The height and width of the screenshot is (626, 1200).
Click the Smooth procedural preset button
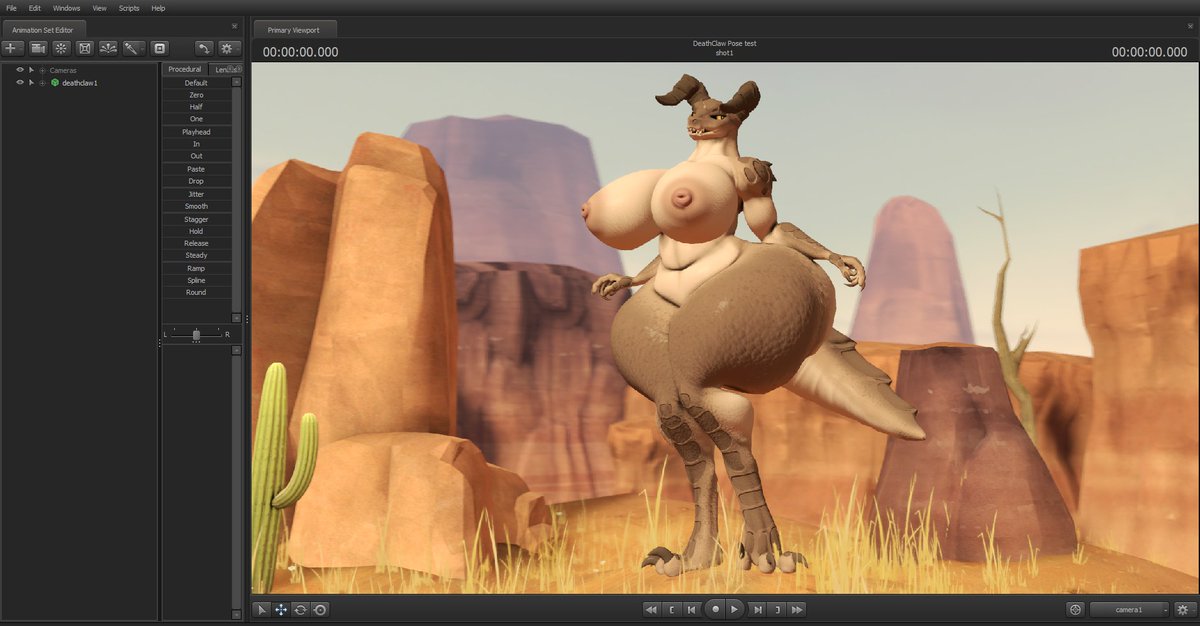click(196, 206)
